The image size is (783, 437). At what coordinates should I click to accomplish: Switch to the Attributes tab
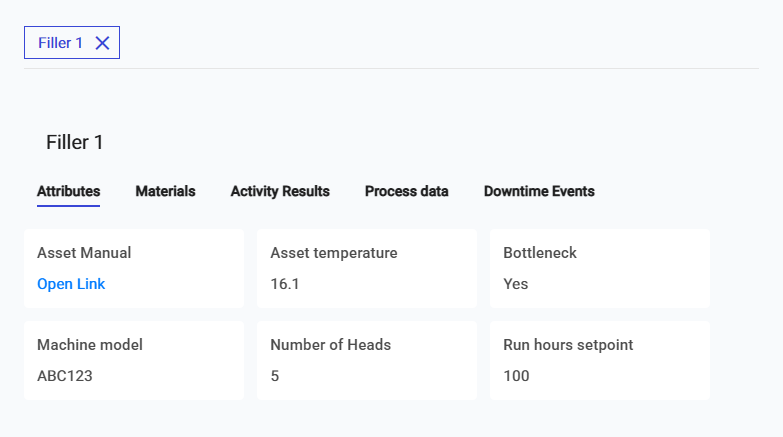tap(68, 191)
